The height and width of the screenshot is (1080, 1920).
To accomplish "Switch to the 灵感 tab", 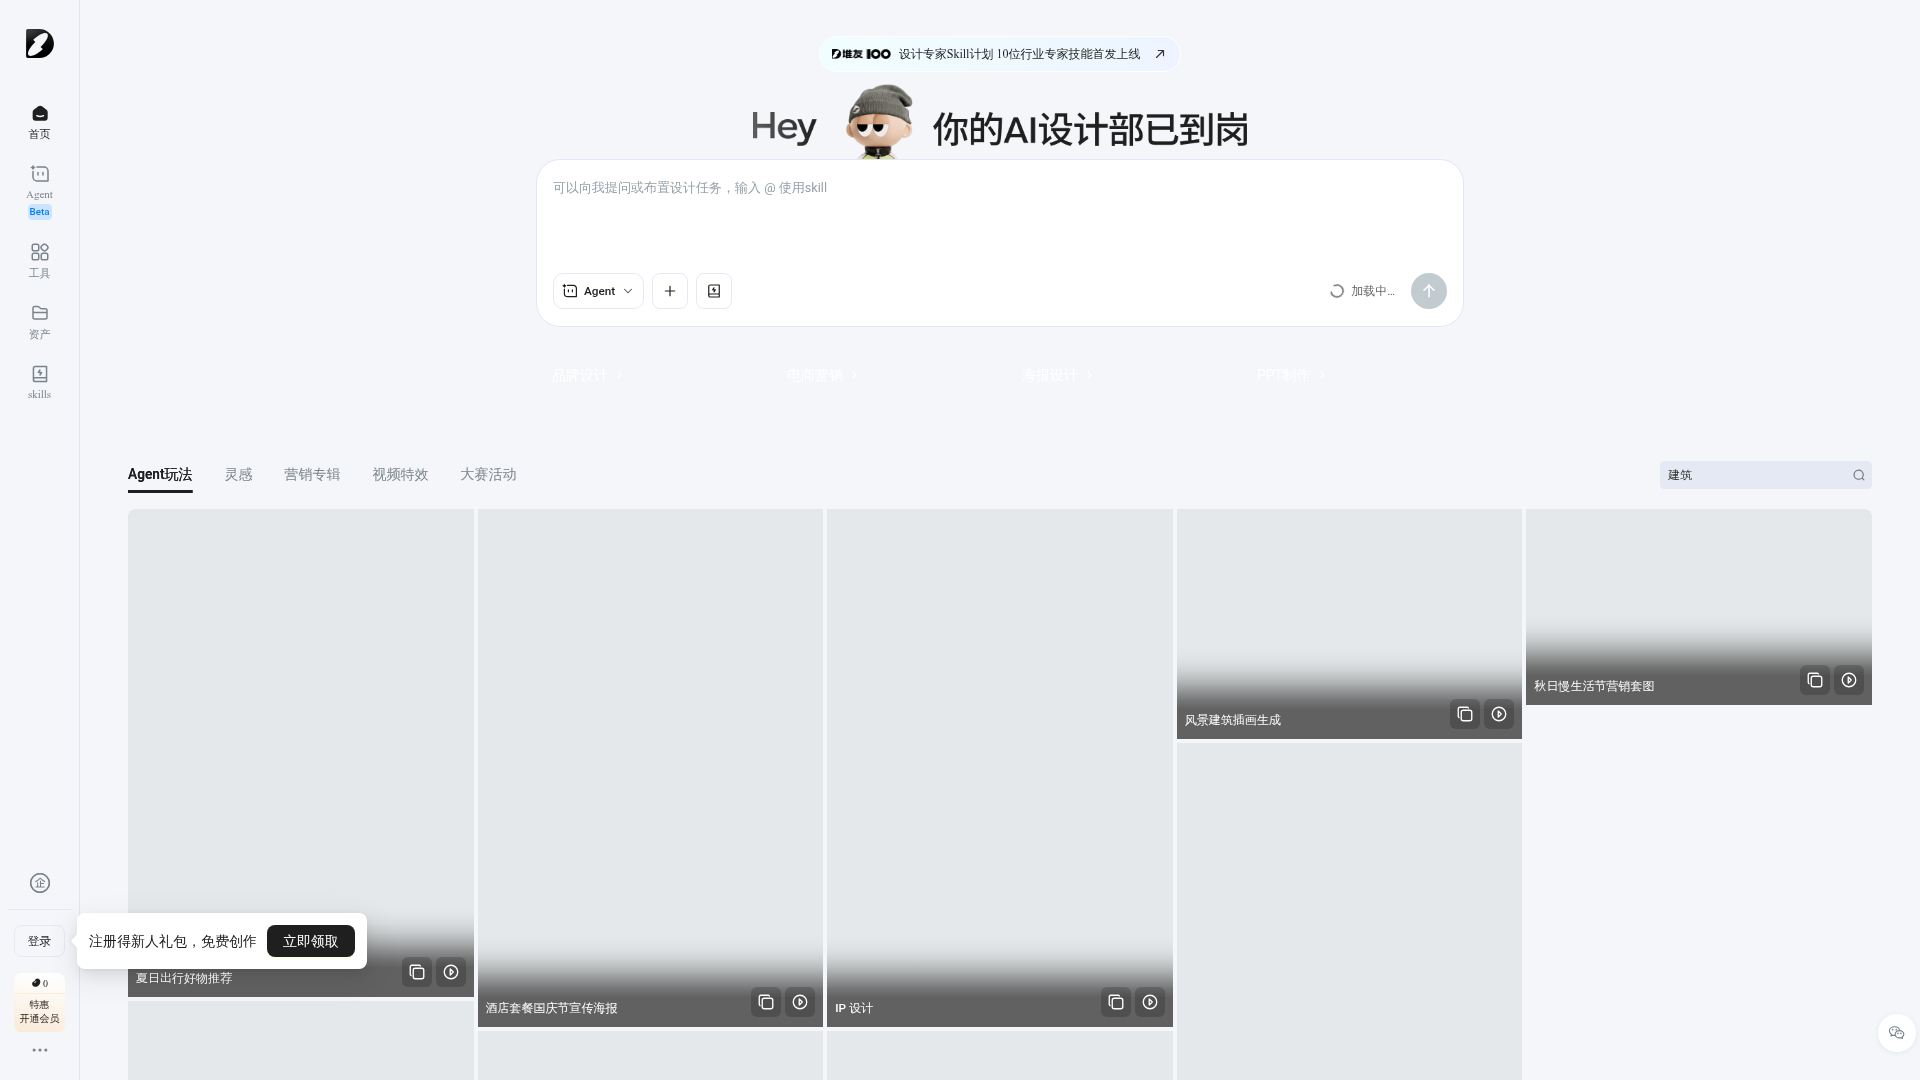I will [x=238, y=475].
